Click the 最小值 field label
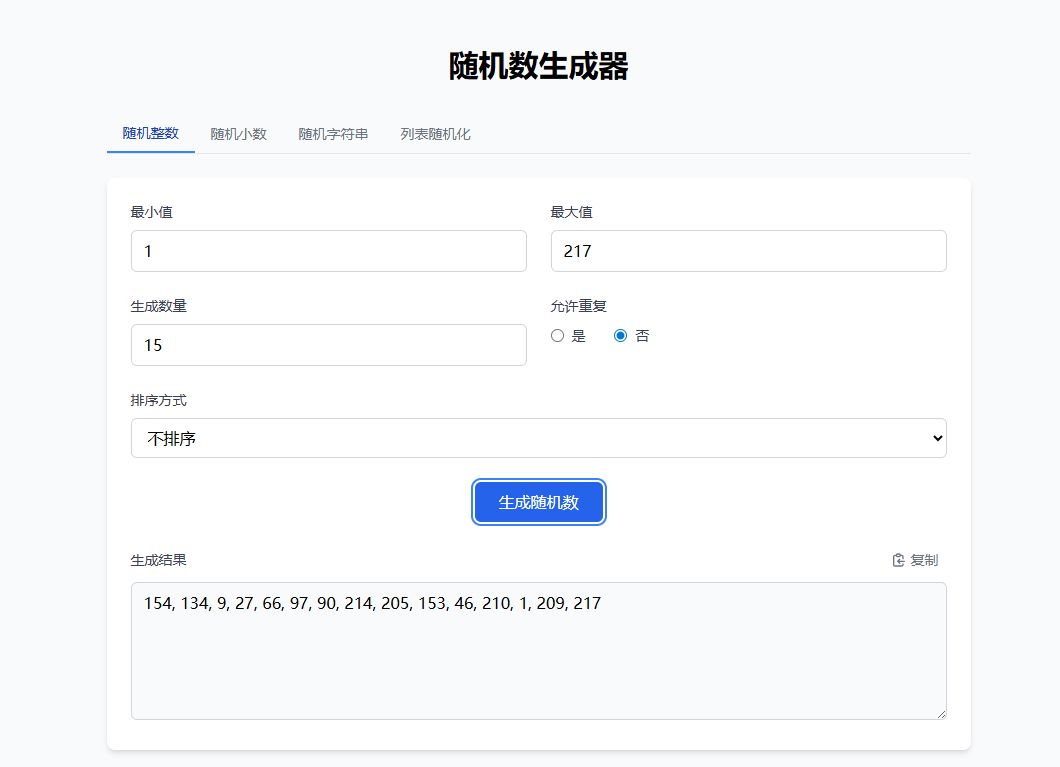Screen dimensions: 1060x767 (x=151, y=212)
